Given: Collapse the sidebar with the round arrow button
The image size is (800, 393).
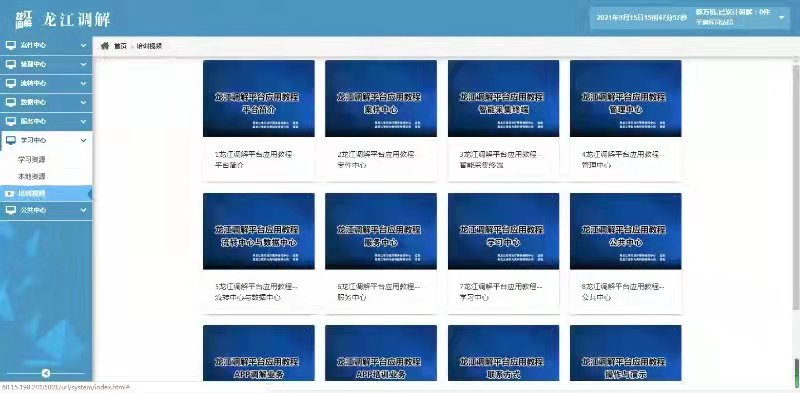Looking at the screenshot, I should pos(46,373).
